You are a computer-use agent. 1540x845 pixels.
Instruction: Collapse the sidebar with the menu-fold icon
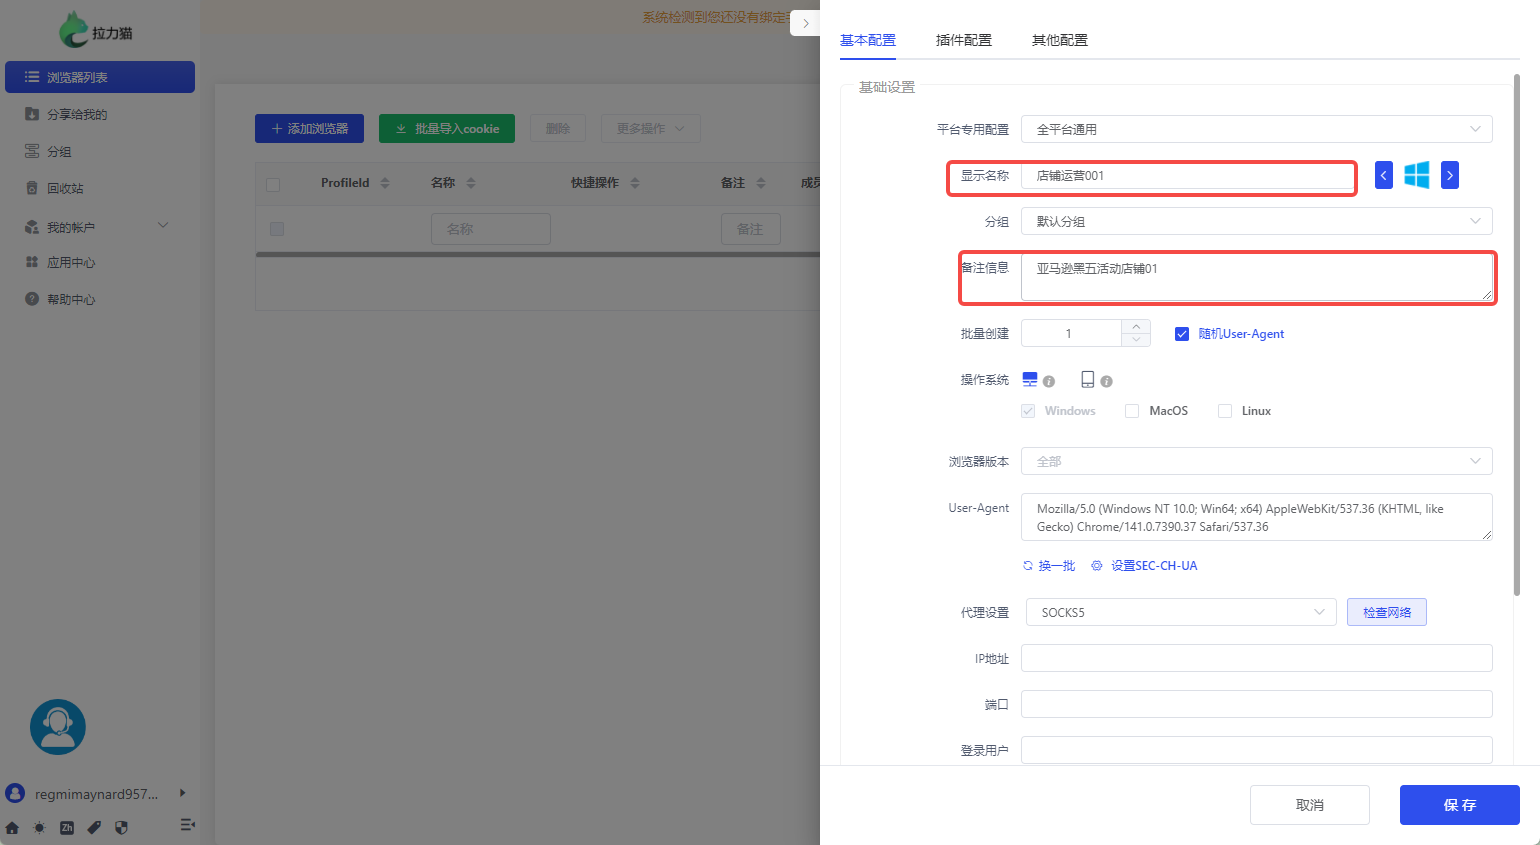(187, 825)
